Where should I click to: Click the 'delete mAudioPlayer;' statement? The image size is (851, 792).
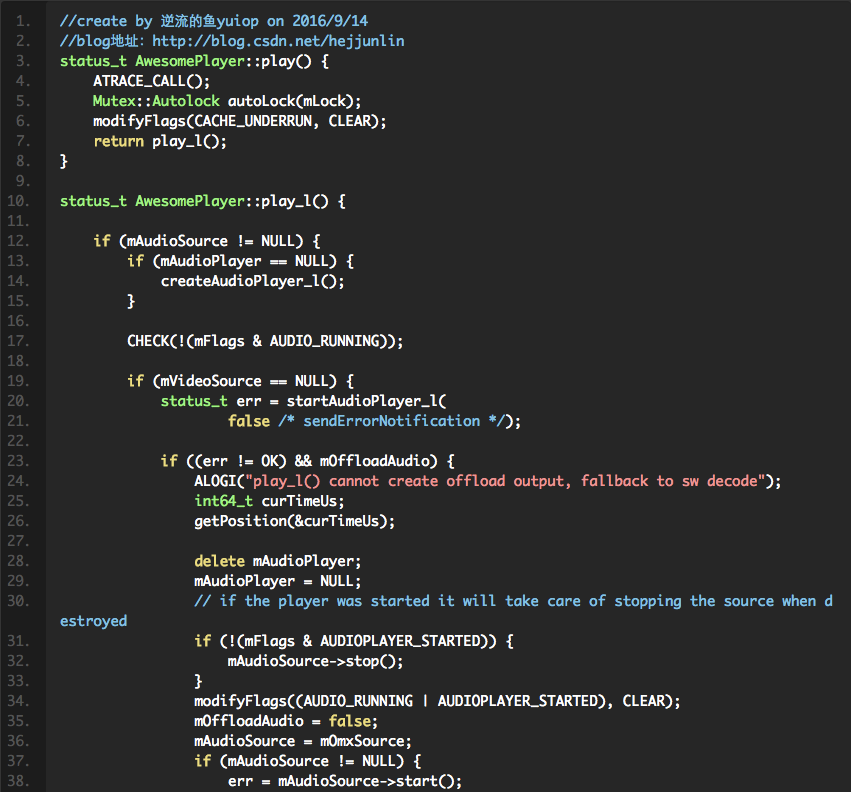(277, 561)
